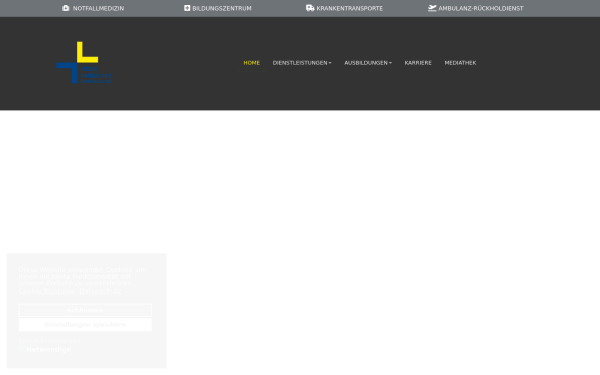Click the Ambulanz-Rückholdienst airplane icon

(432, 8)
